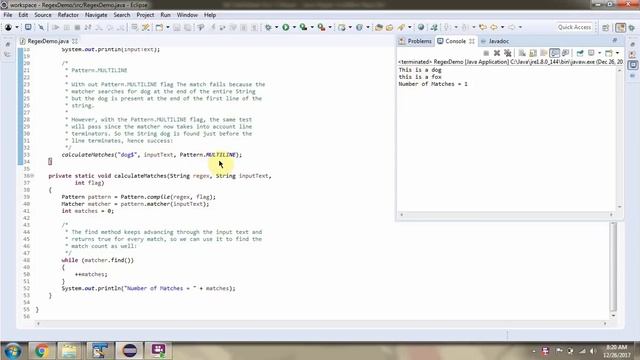Toggle console Word Wrap icon
Screen dimensions: 640x360
[x=544, y=53]
